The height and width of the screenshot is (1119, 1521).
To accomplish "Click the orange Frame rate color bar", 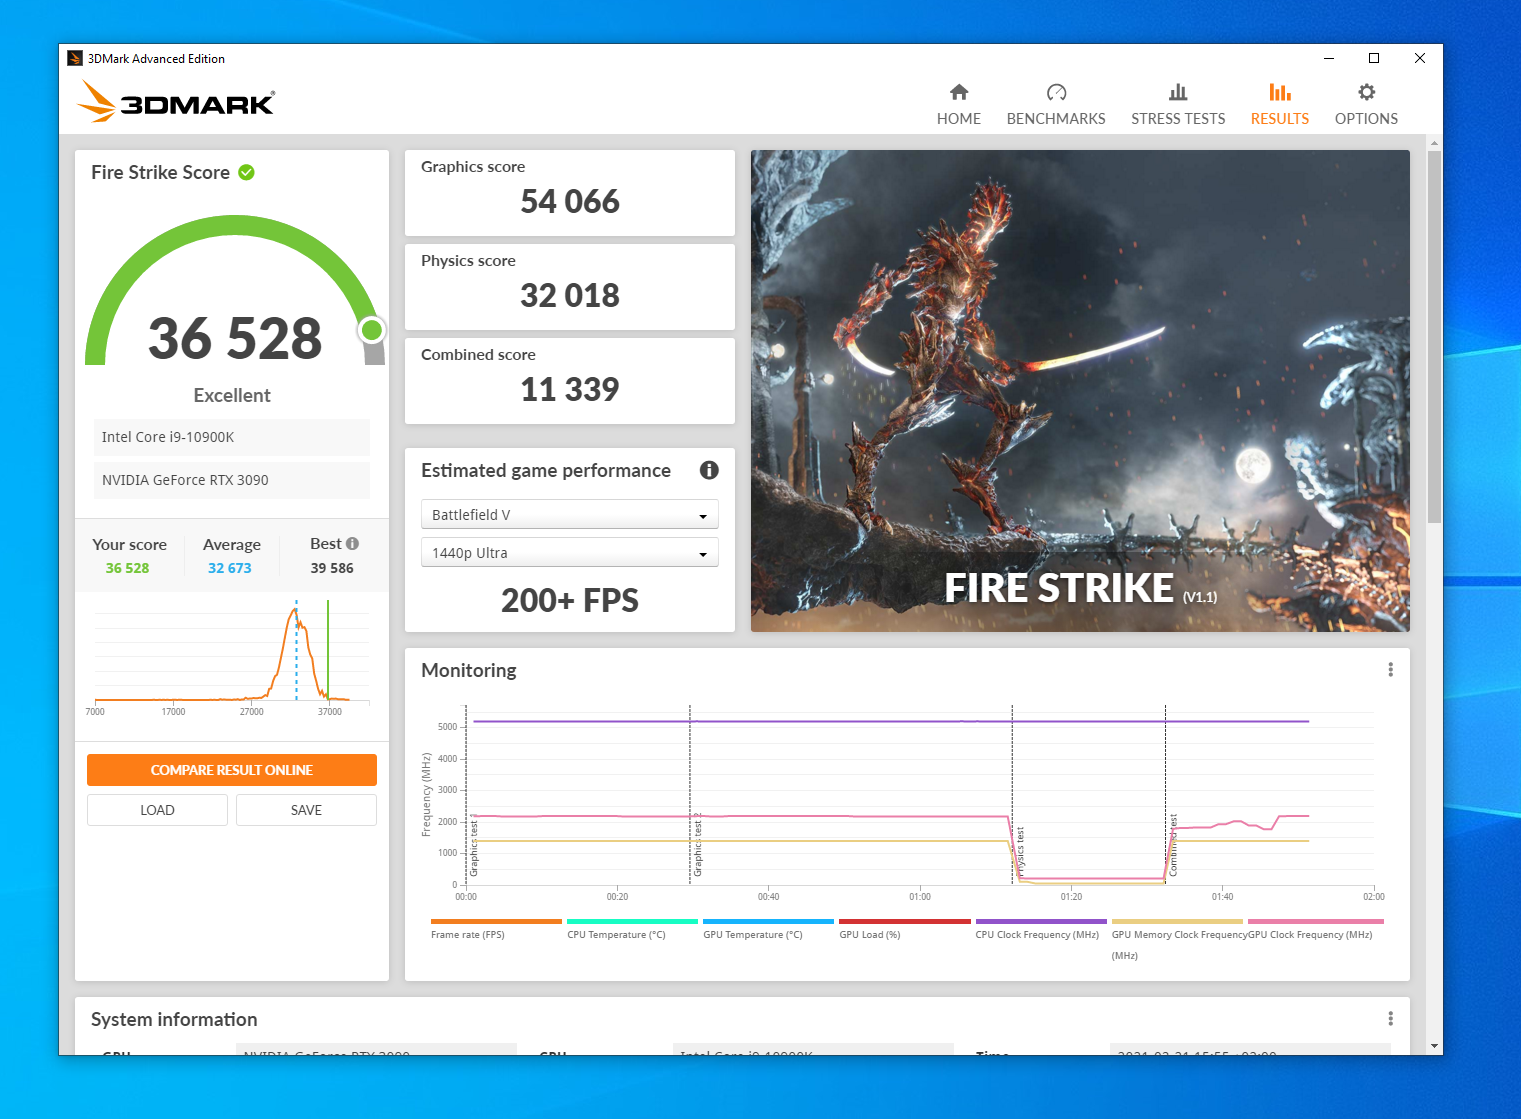I will click(496, 921).
